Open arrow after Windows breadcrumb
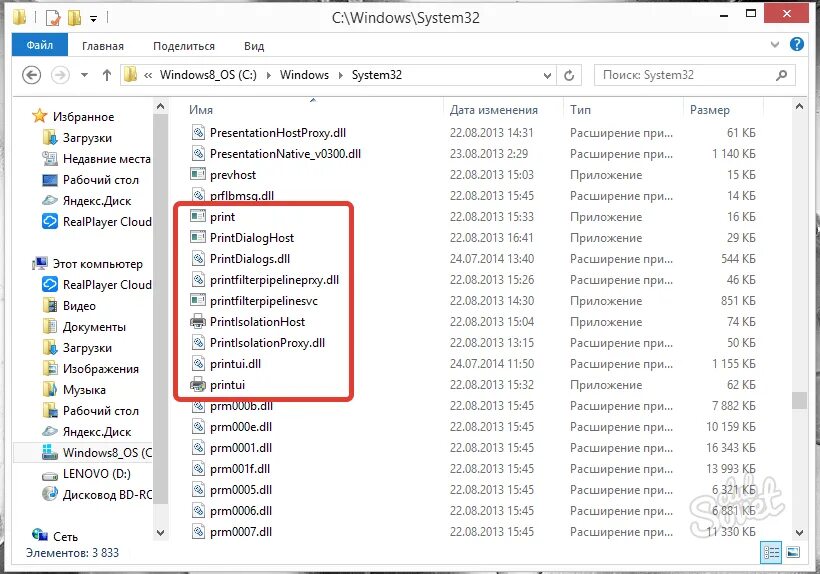This screenshot has width=820, height=574. point(340,75)
